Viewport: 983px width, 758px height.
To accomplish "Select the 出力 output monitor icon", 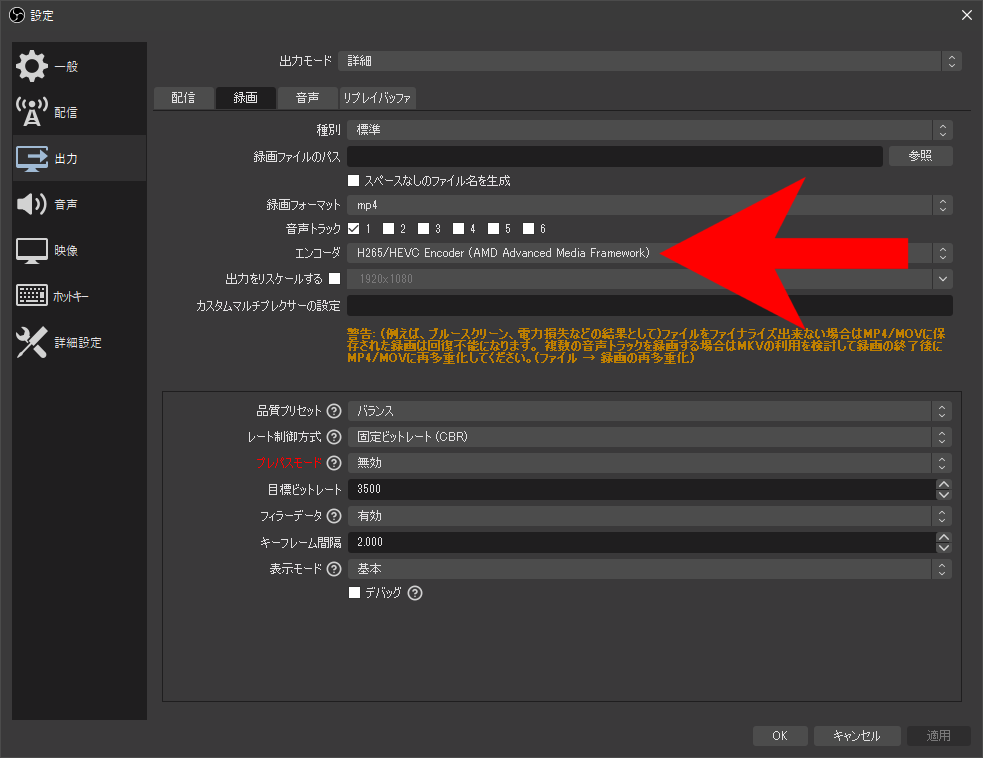I will pyautogui.click(x=31, y=158).
